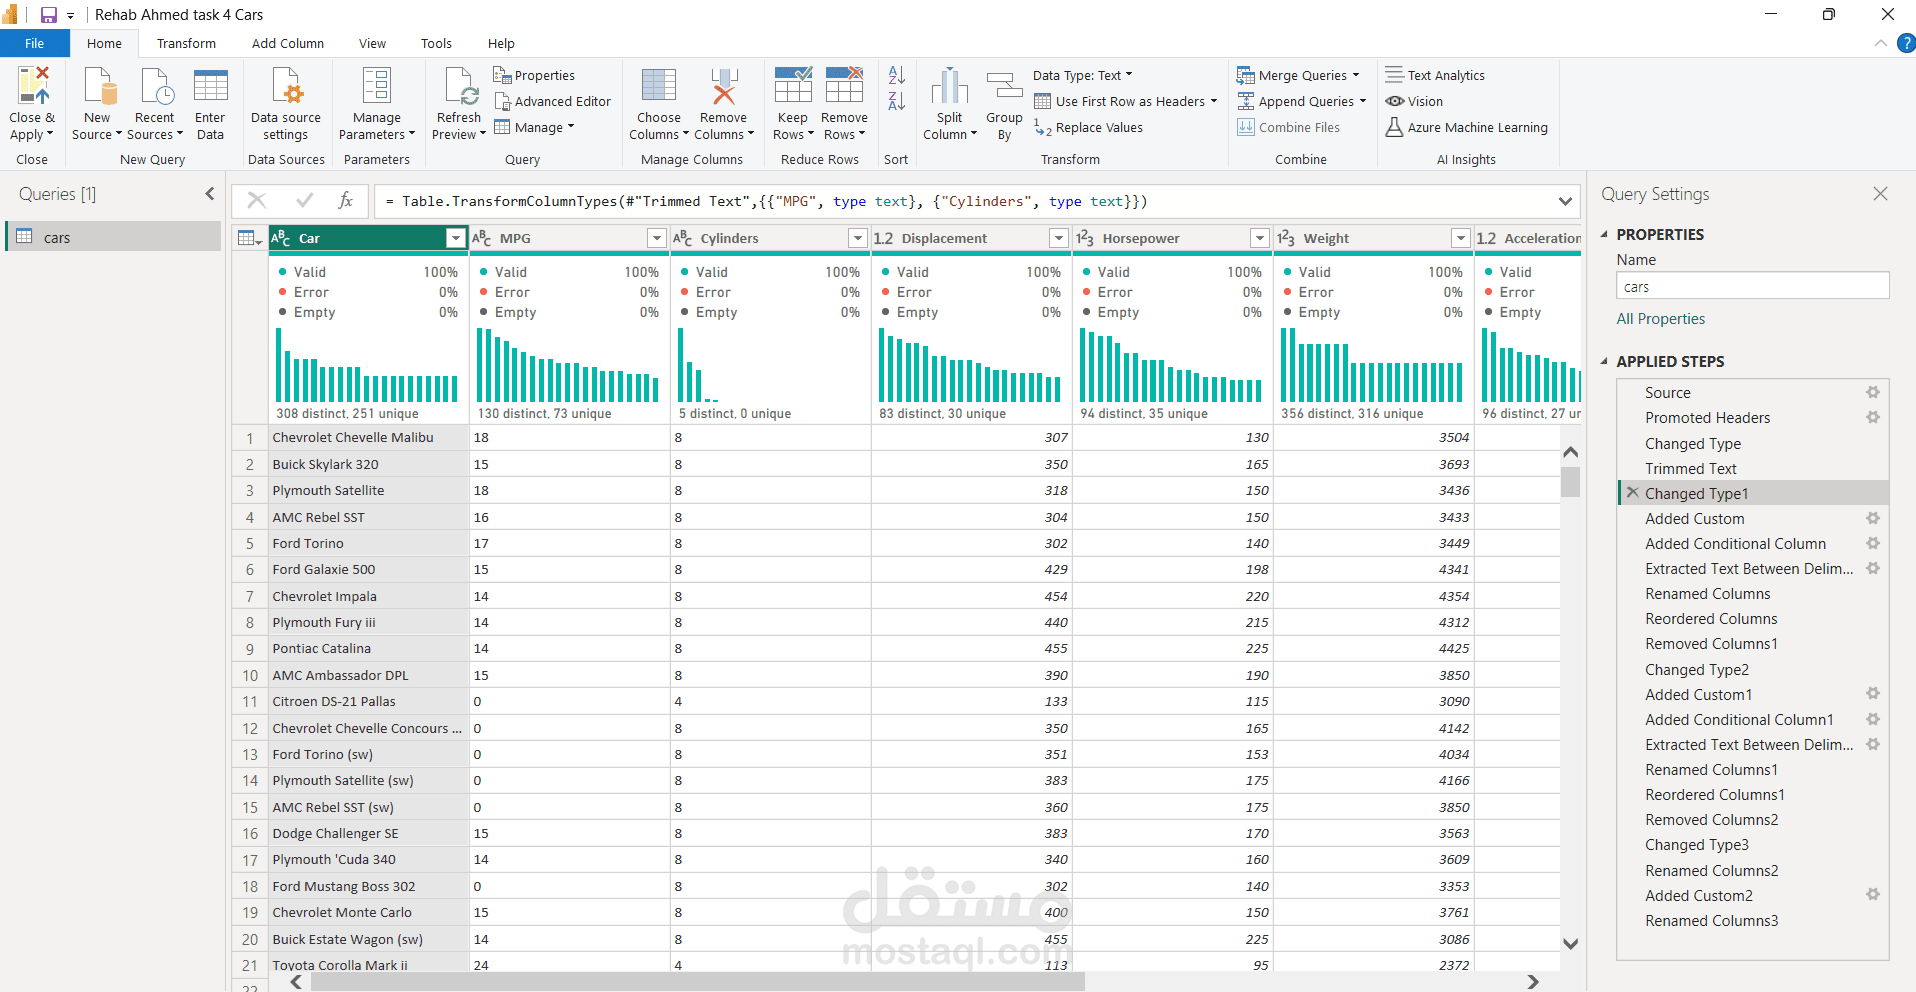Image resolution: width=1916 pixels, height=992 pixels.
Task: Collapse the APPLIED STEPS section
Action: point(1605,361)
